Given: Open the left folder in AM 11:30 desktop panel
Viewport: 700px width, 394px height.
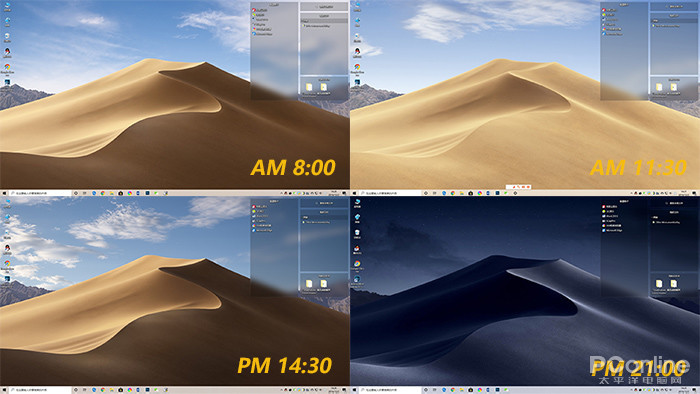Looking at the screenshot, I should [659, 87].
